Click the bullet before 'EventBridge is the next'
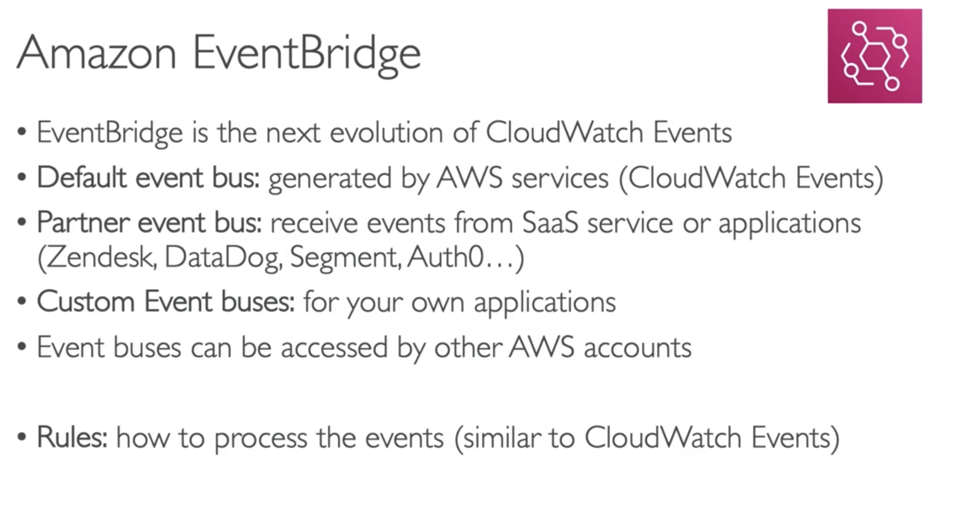The width and height of the screenshot is (957, 512). (22, 132)
